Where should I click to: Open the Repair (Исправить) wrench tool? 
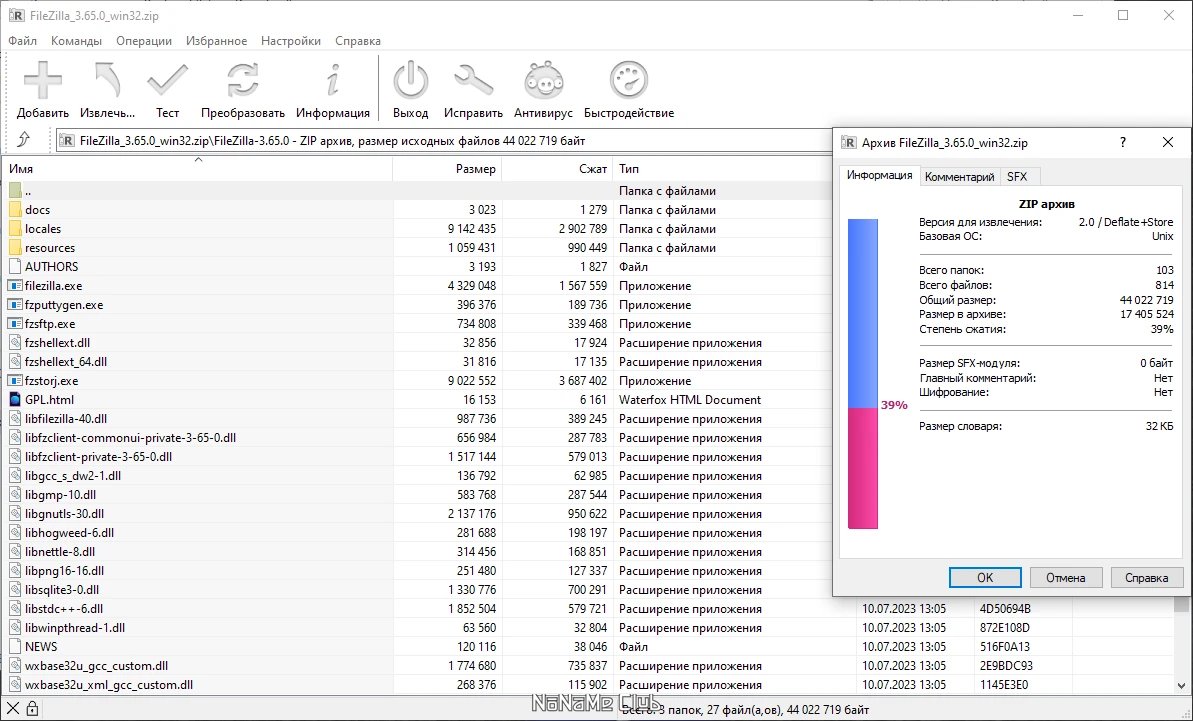click(473, 81)
